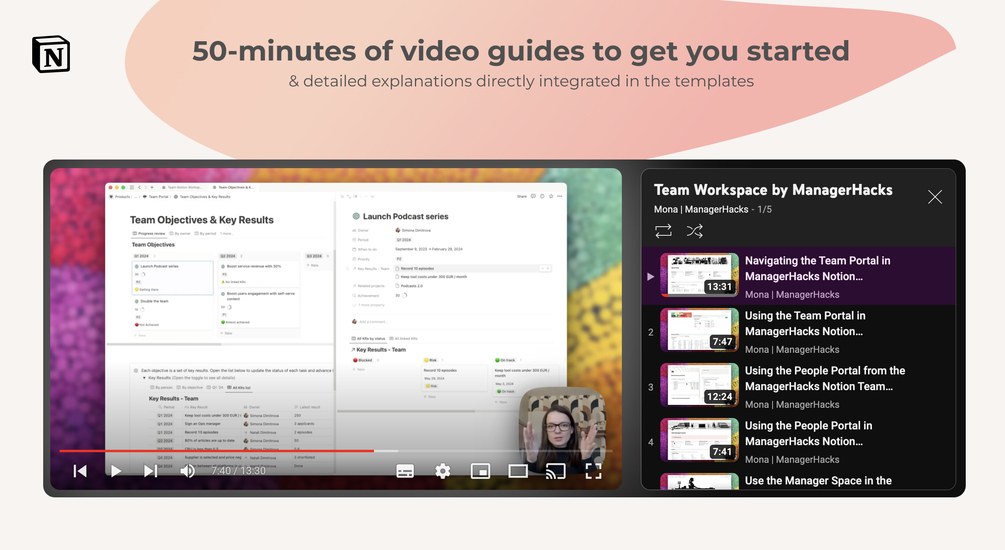1005x550 pixels.
Task: Go to the previous video
Action: coord(80,471)
